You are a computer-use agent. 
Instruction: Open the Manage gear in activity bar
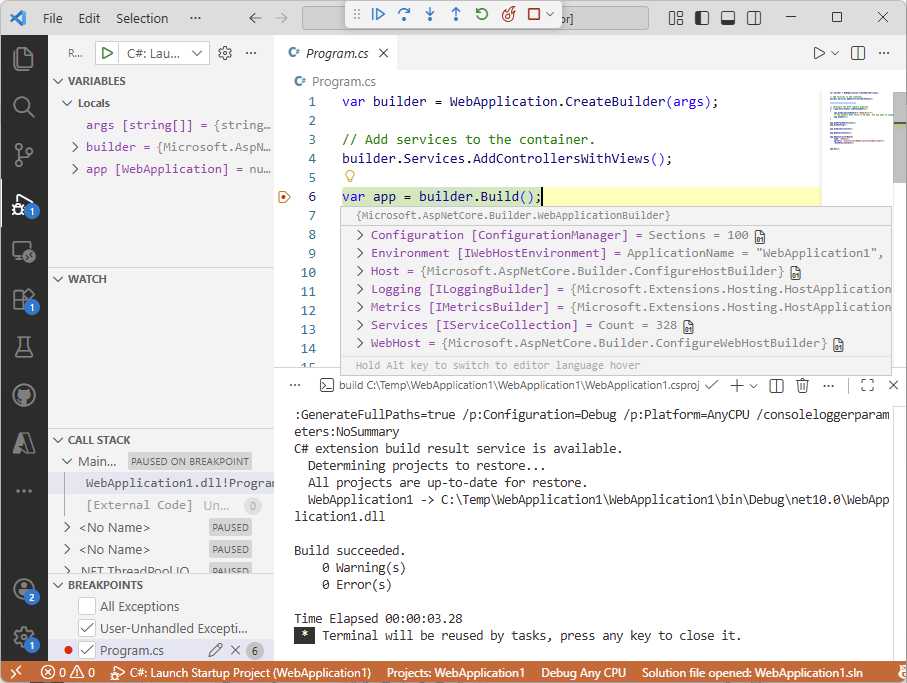23,638
